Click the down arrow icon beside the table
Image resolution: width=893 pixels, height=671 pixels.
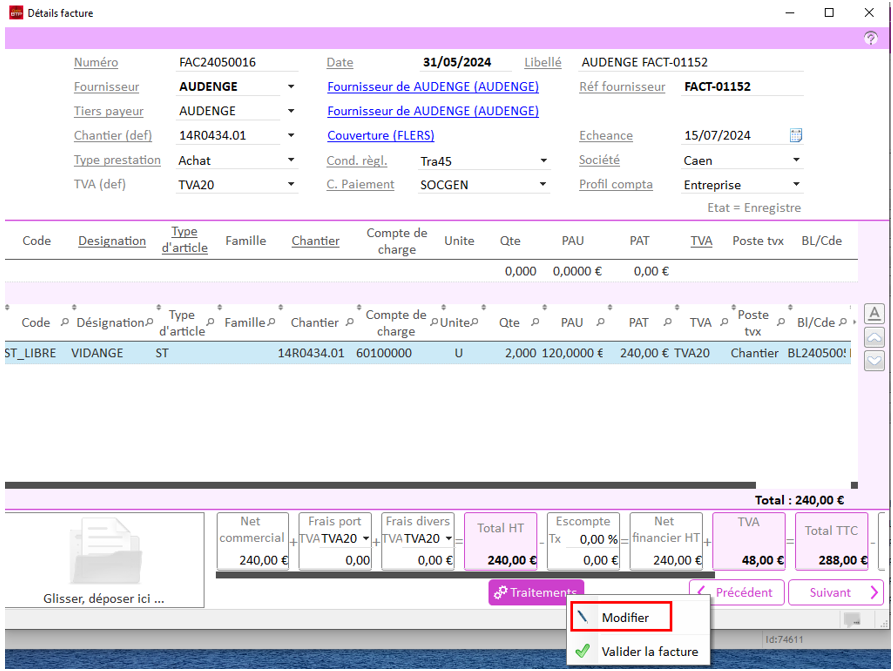click(873, 361)
